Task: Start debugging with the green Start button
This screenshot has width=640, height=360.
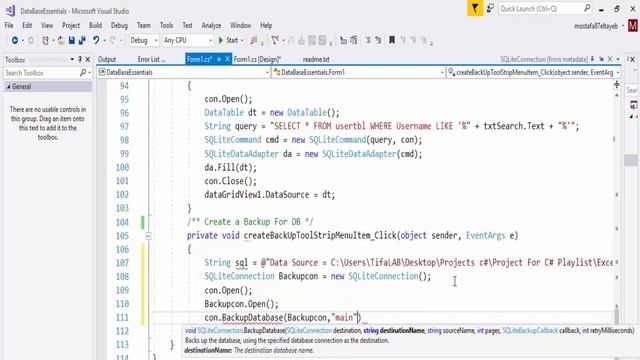Action: 228,40
